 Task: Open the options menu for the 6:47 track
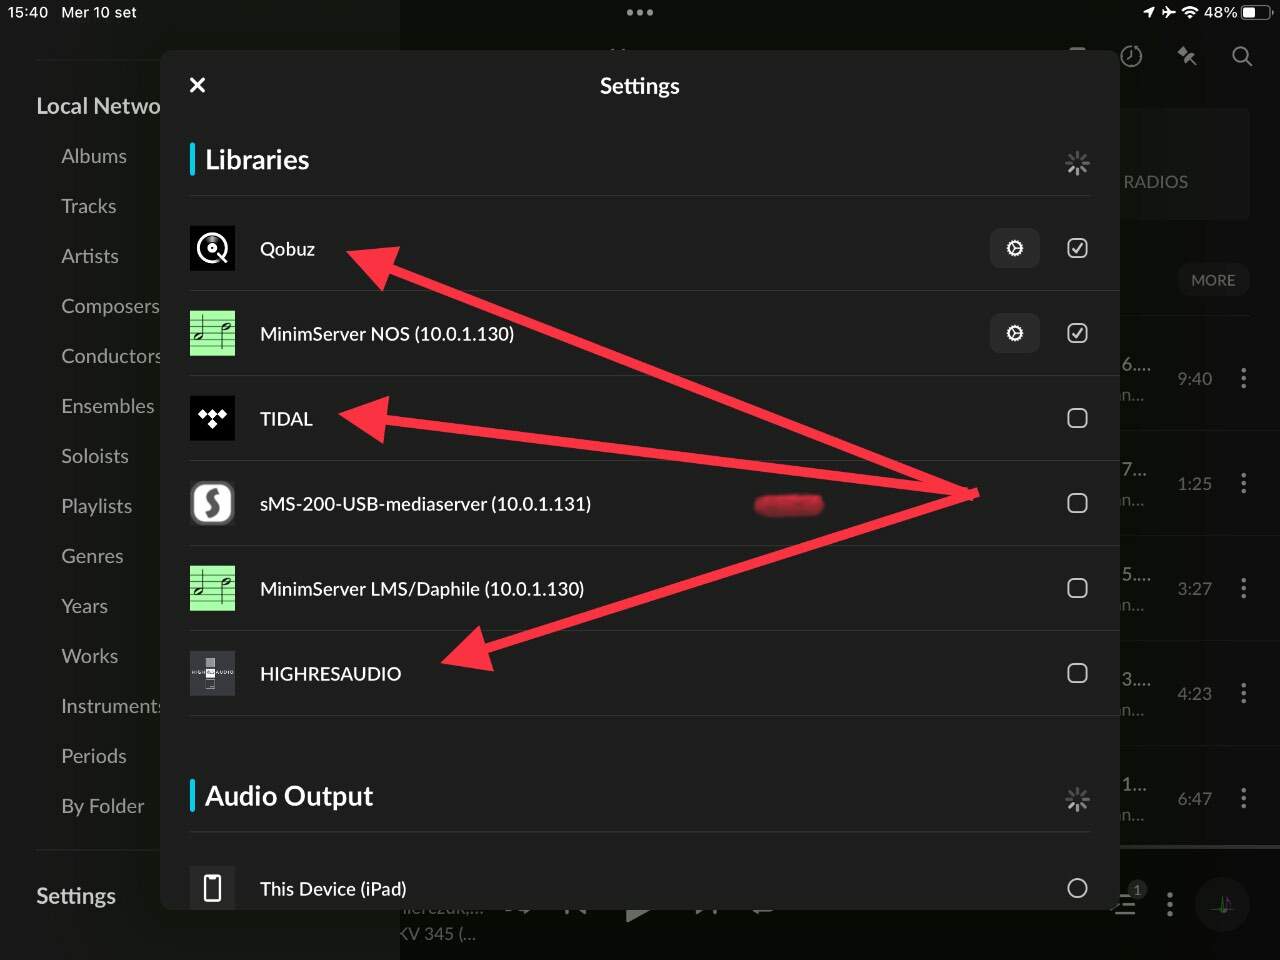[1244, 798]
